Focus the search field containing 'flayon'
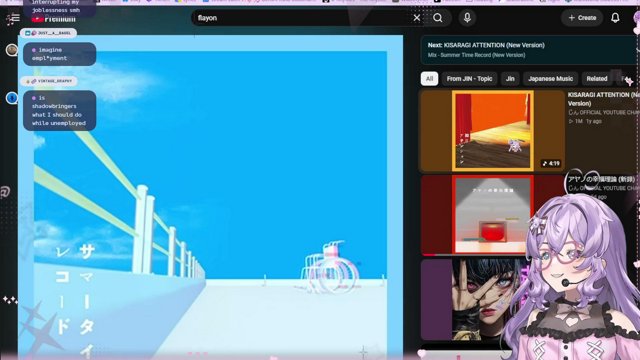640x360 pixels. click(x=302, y=18)
